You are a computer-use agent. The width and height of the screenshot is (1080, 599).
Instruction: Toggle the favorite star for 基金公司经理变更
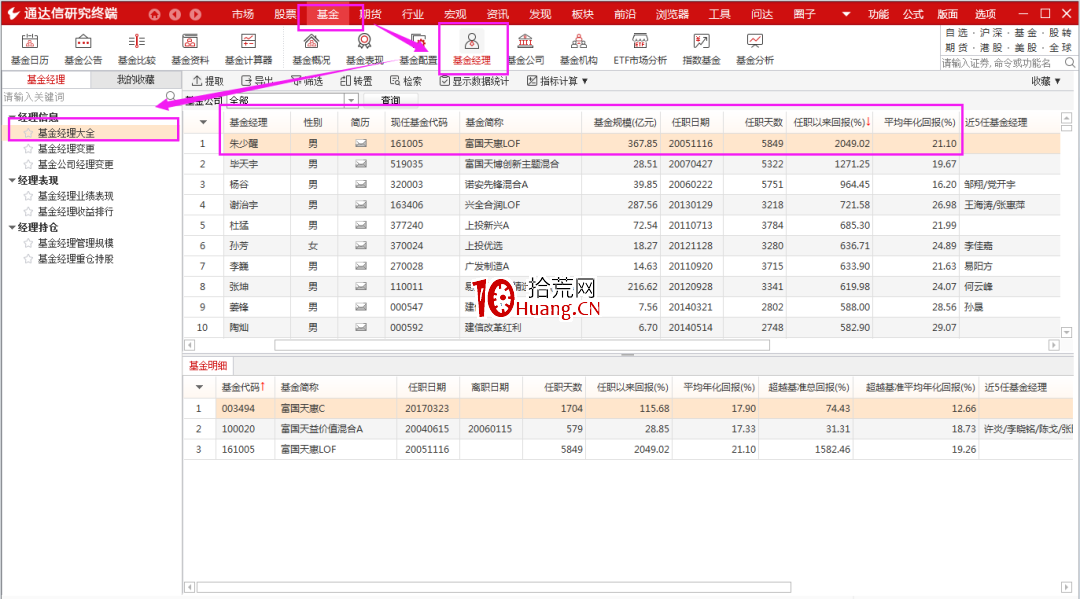click(28, 165)
